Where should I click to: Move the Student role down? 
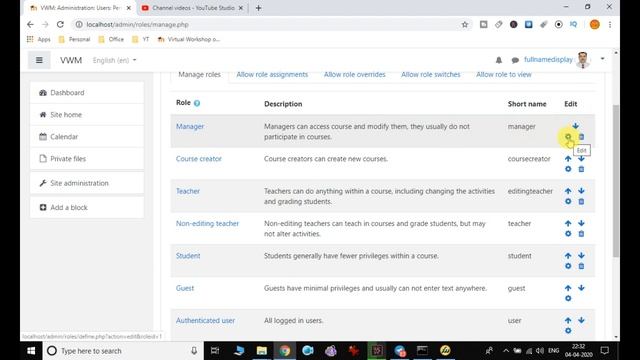coord(581,256)
